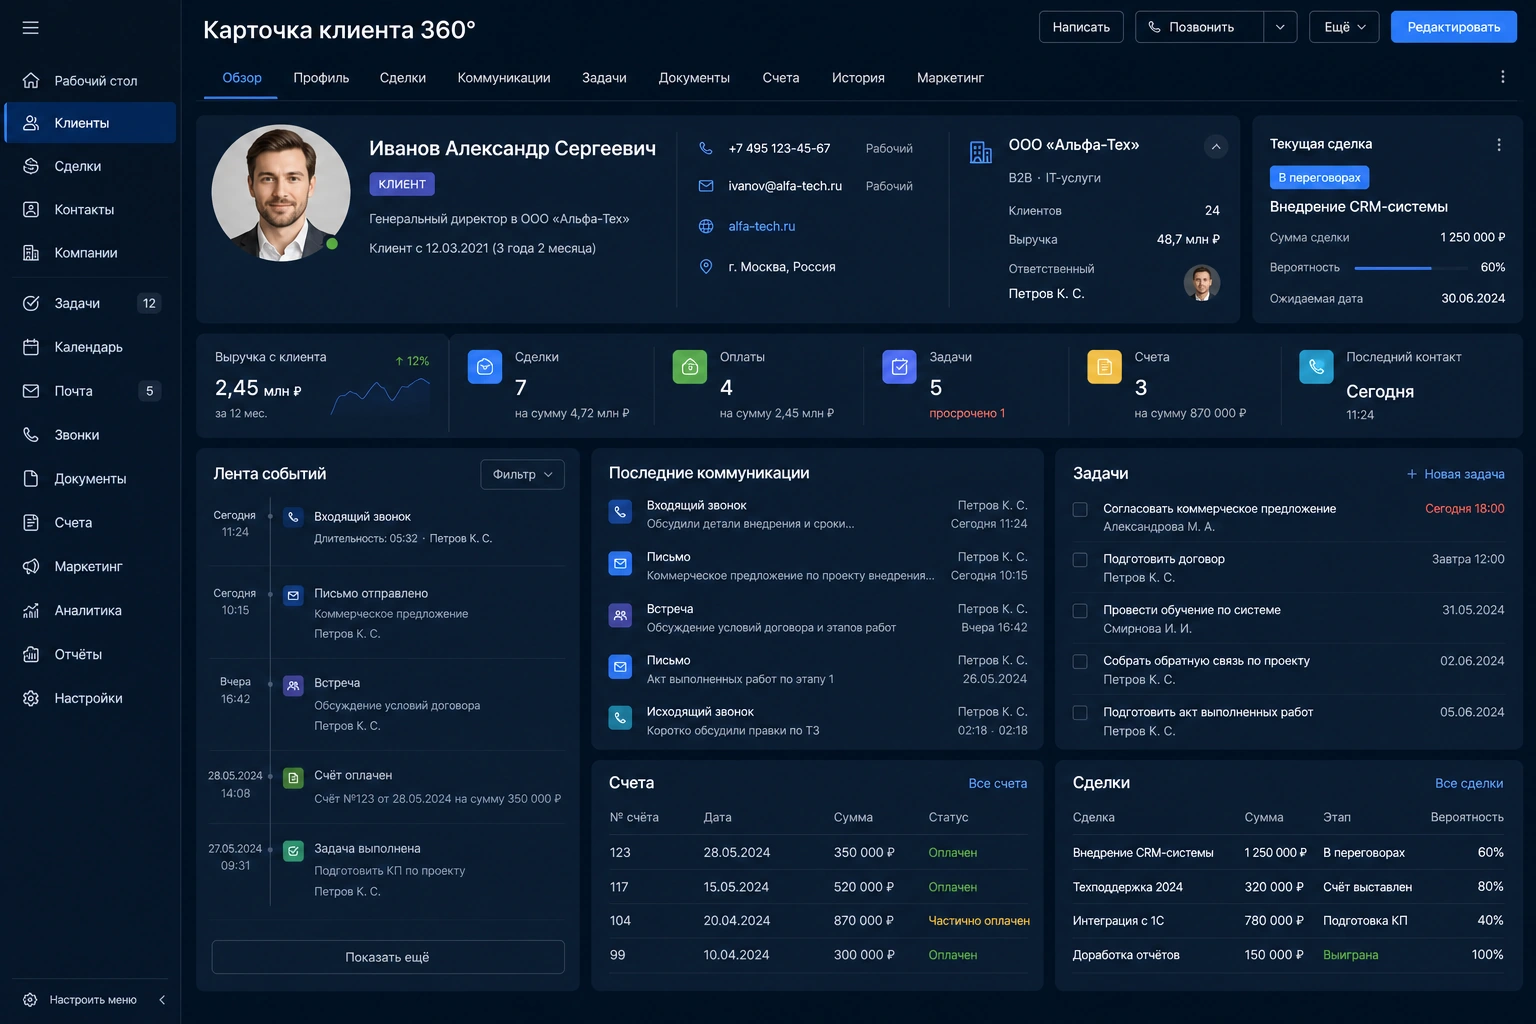The width and height of the screenshot is (1536, 1024).
Task: Click Иванов Александр Сергеевич's profile photo
Action: (x=281, y=193)
